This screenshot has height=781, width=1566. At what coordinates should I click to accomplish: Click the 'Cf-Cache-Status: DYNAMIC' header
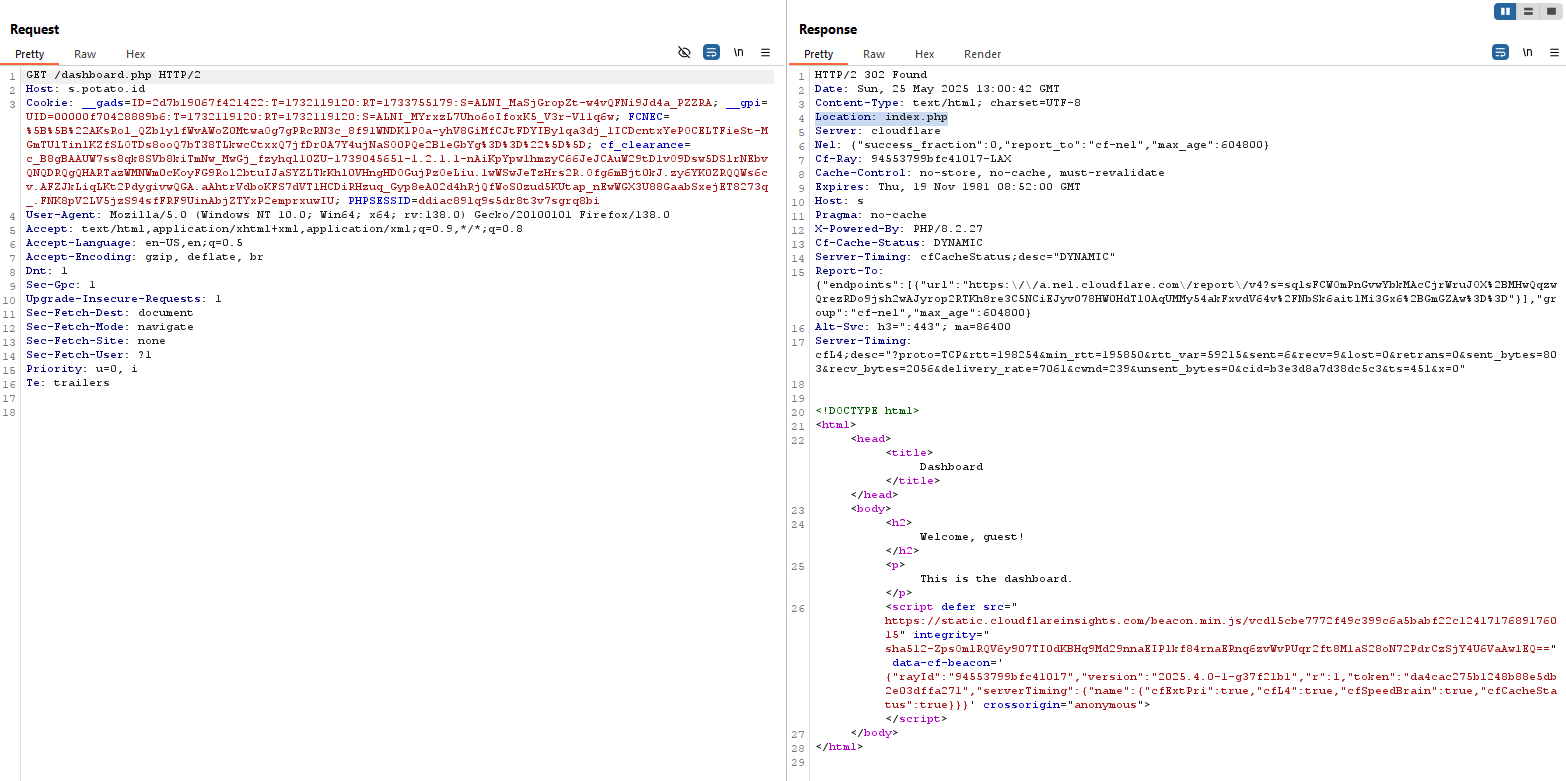coord(899,243)
